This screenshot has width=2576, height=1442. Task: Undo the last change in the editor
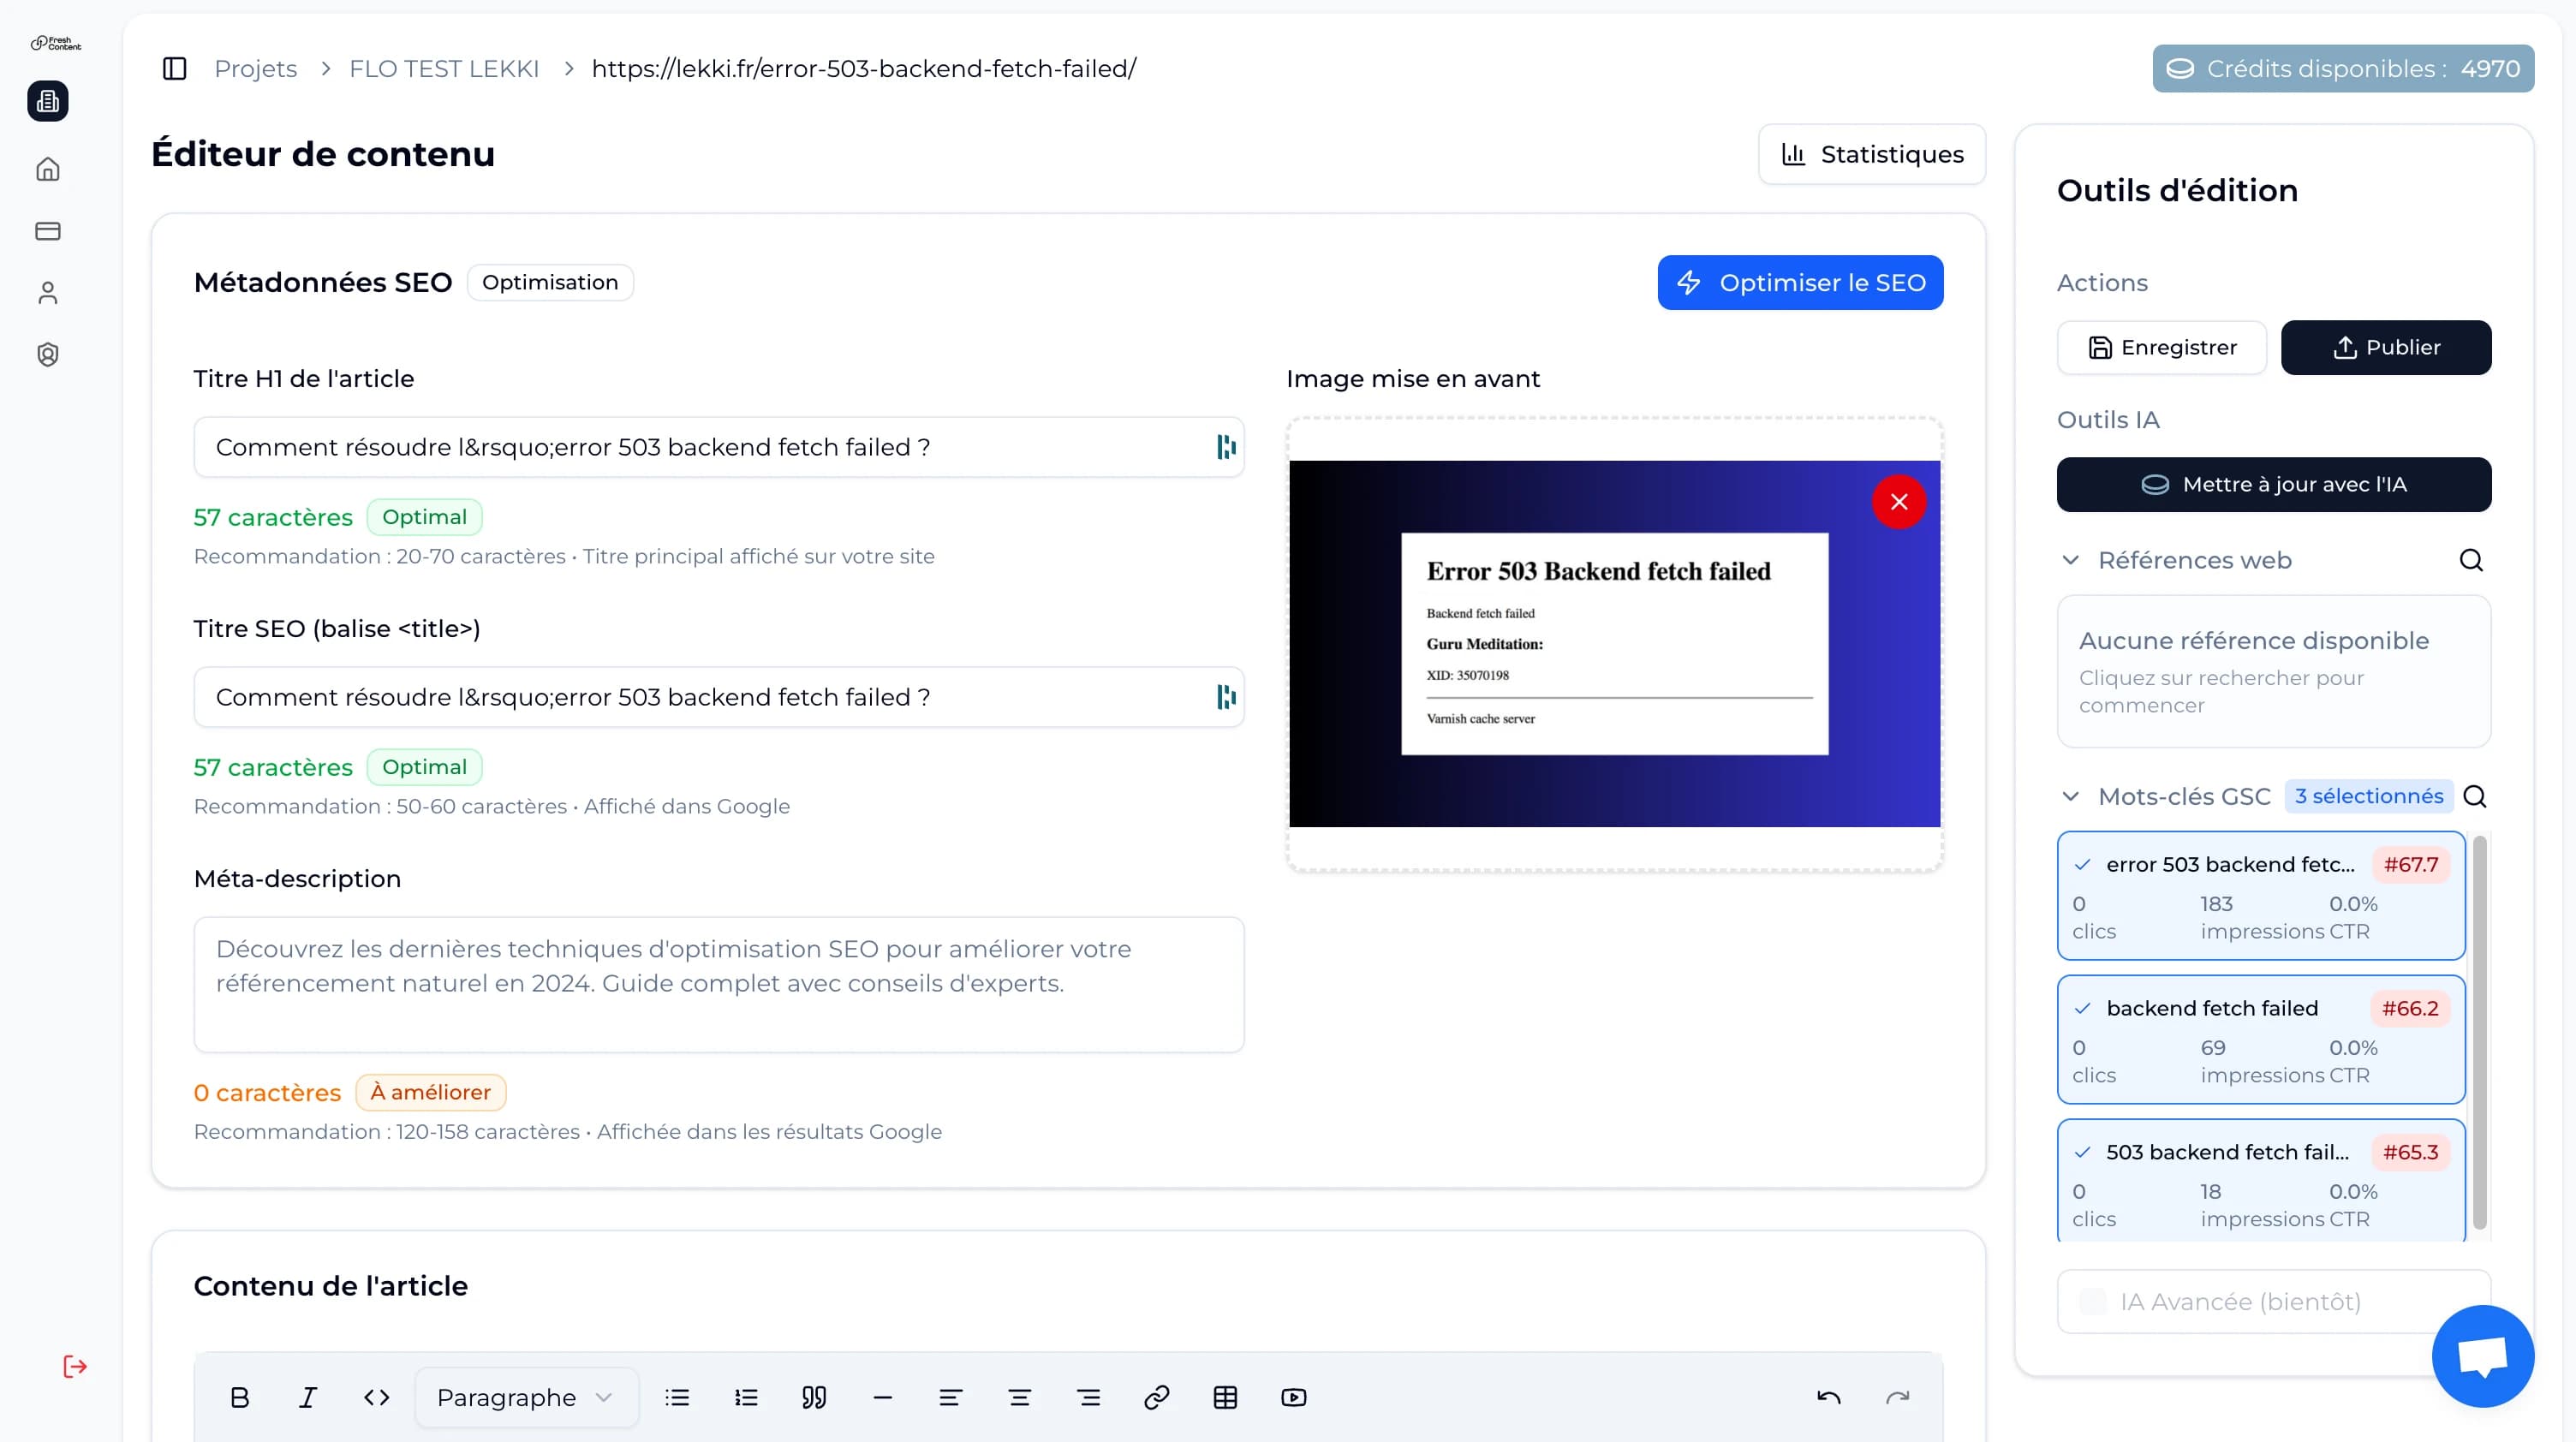pyautogui.click(x=1829, y=1397)
